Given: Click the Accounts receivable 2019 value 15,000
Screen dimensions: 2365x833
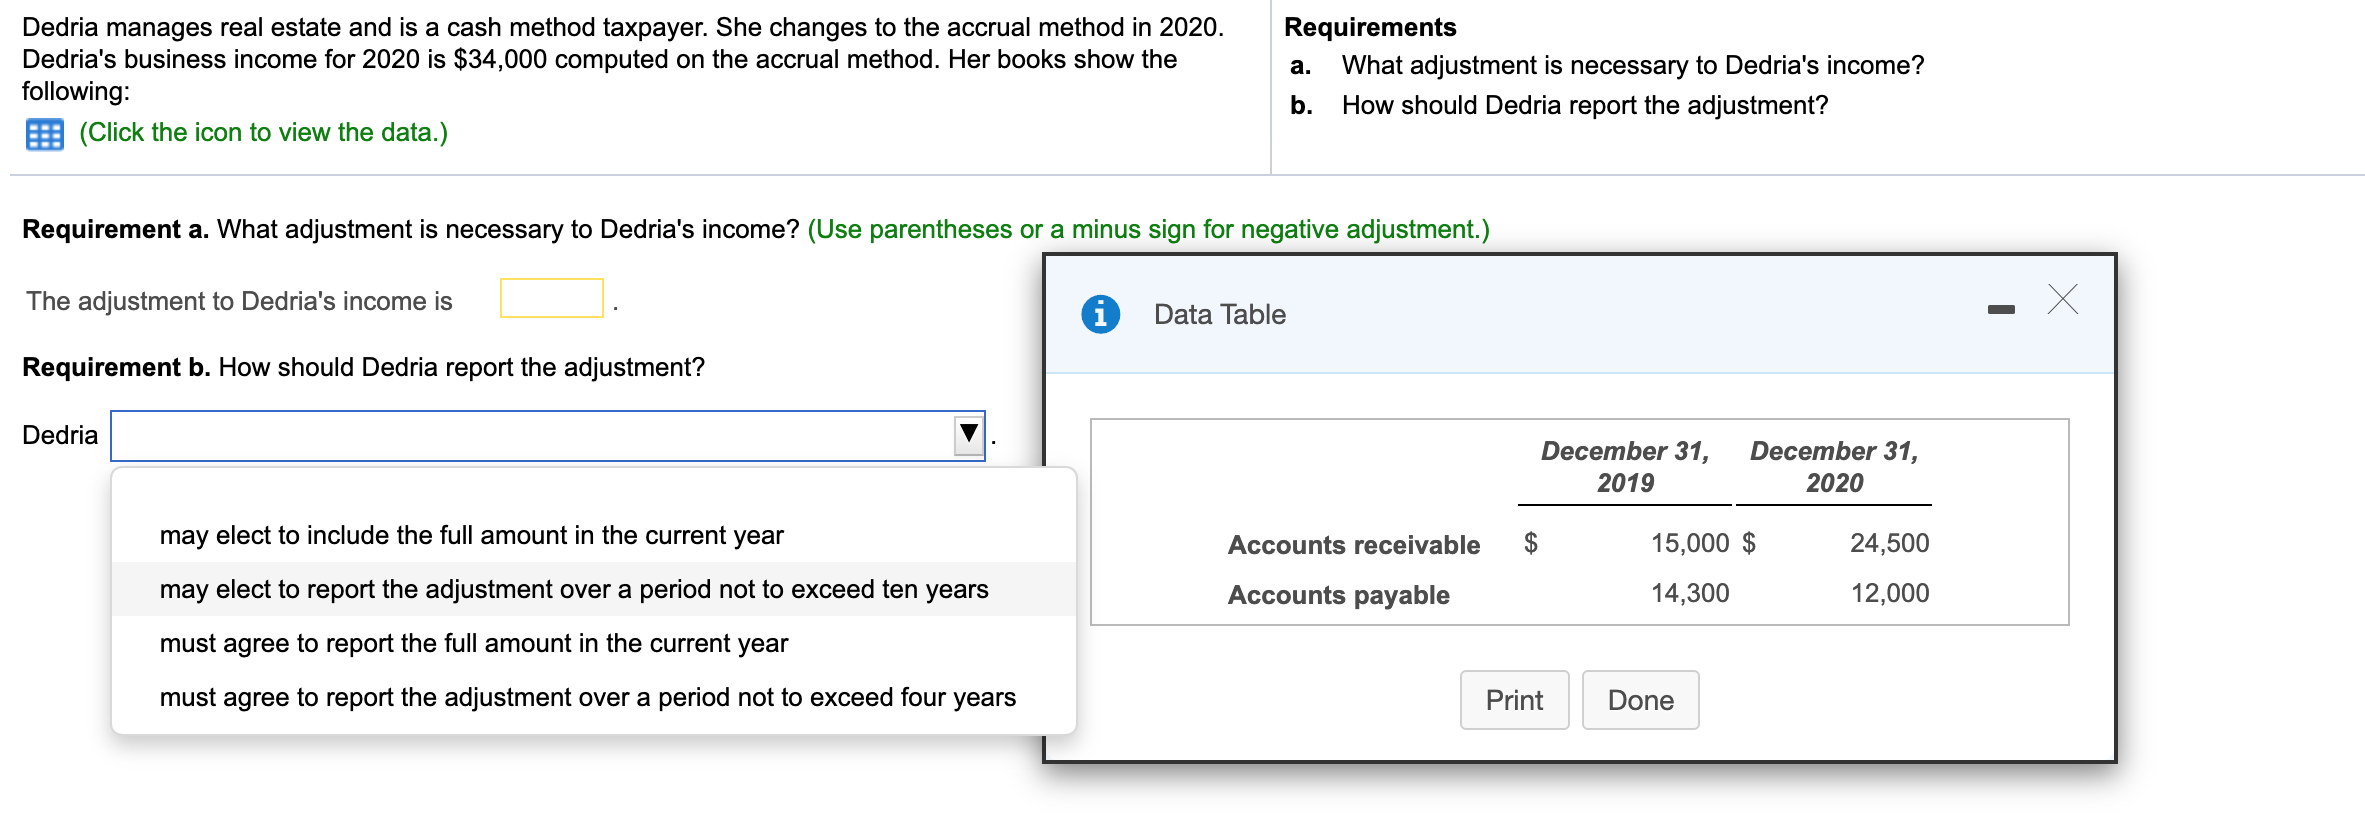Looking at the screenshot, I should point(1689,543).
